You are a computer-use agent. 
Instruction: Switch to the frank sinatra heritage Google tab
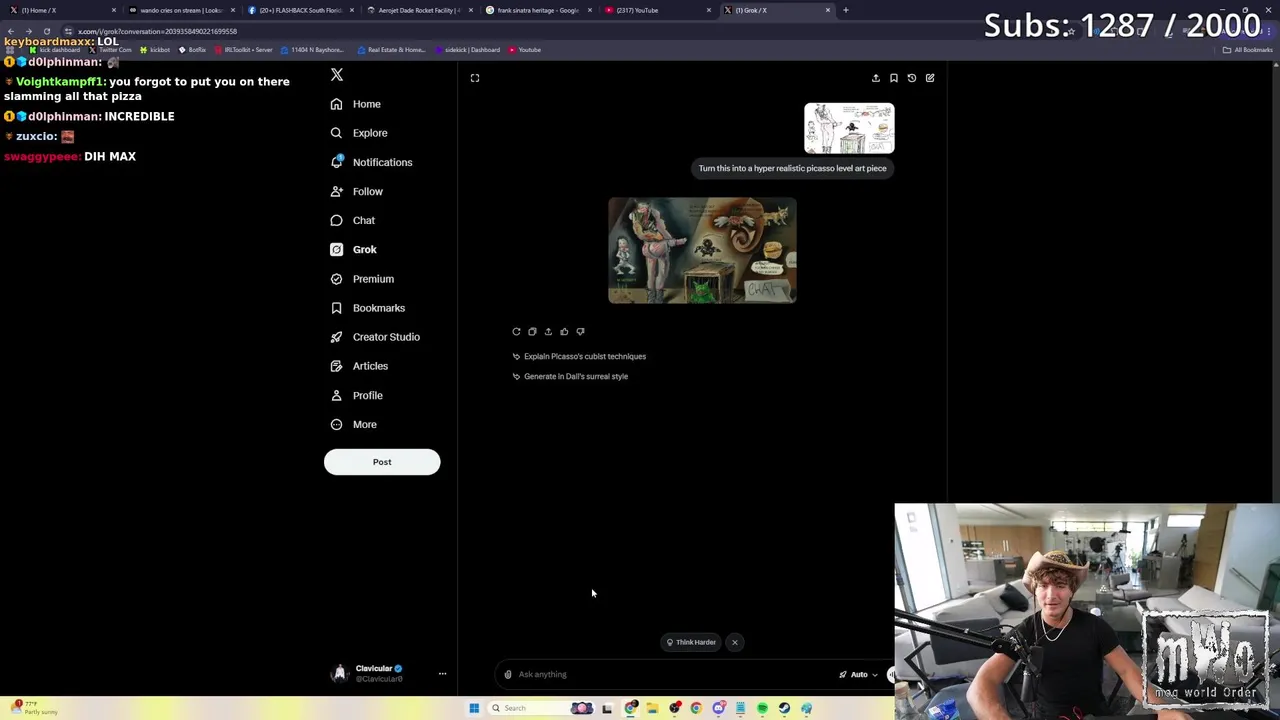538,10
